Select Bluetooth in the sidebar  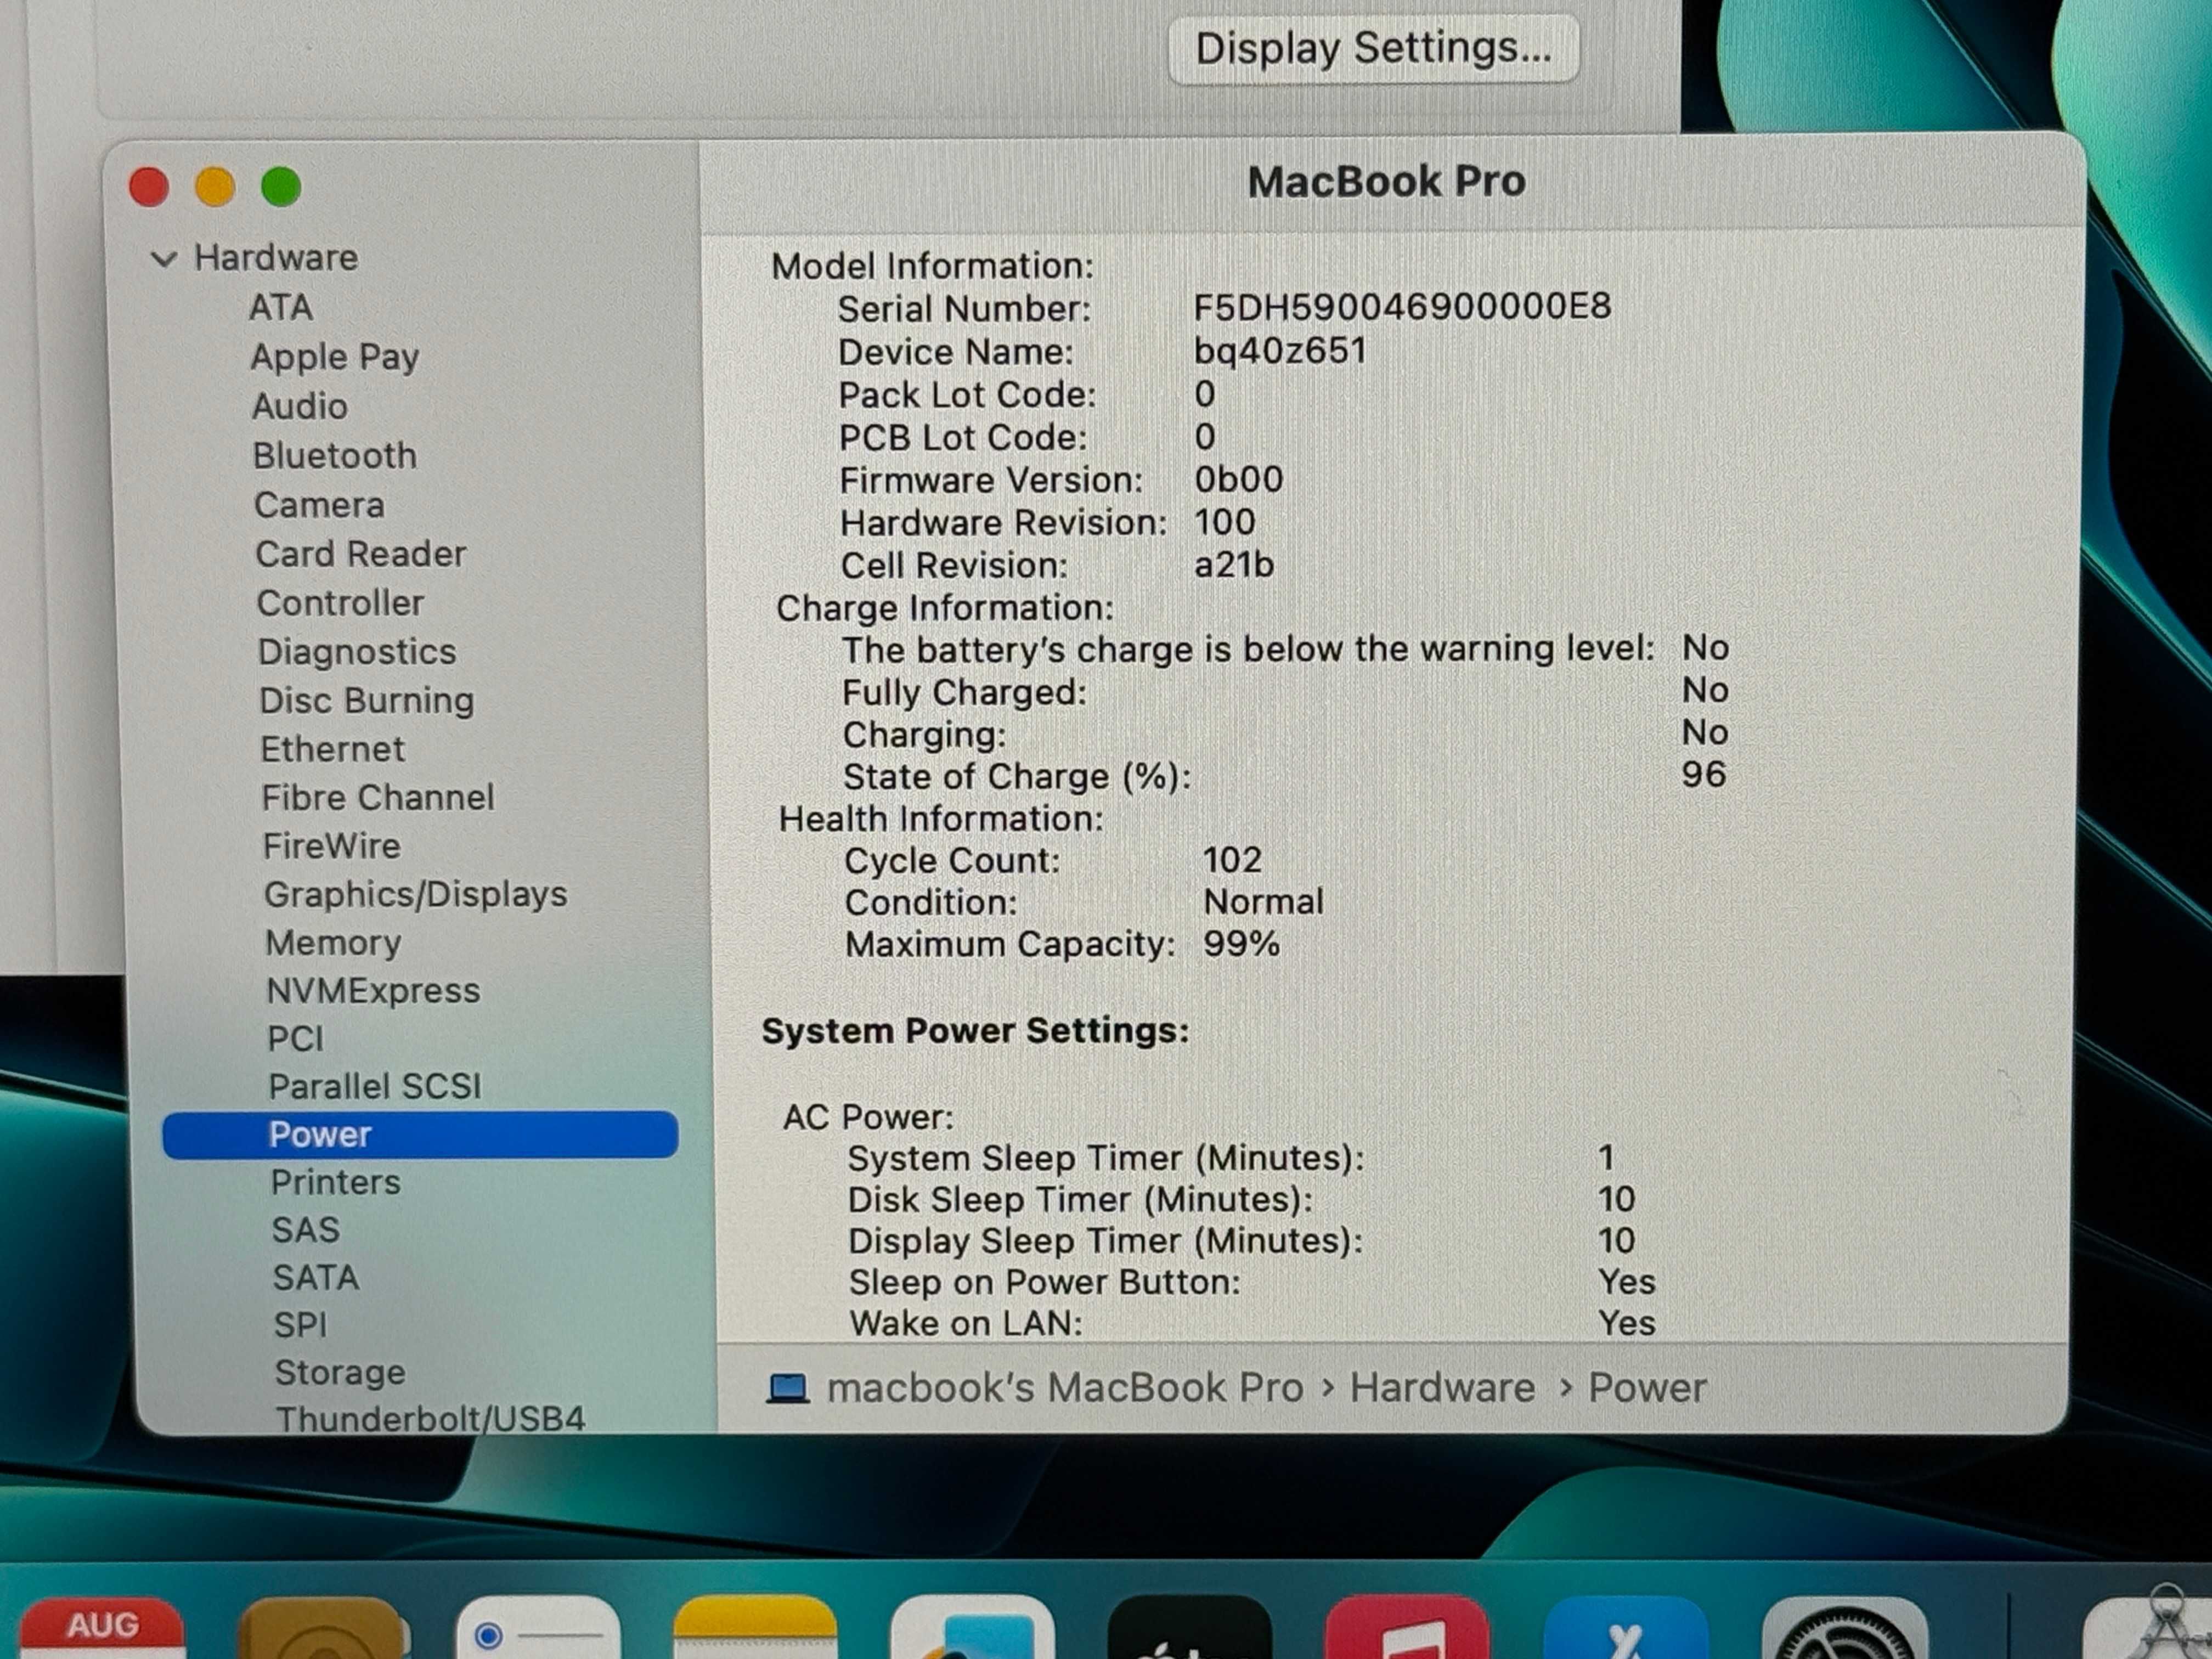335,456
